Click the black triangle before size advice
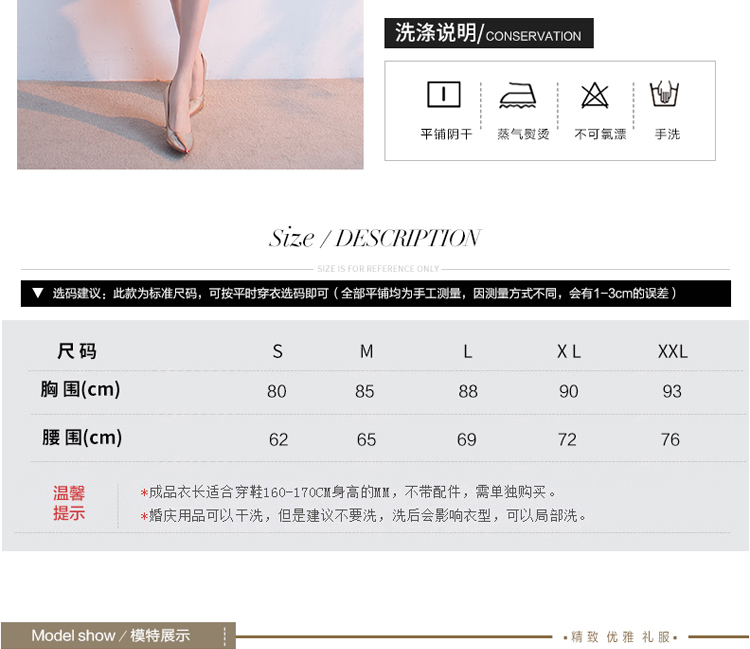 coord(37,293)
